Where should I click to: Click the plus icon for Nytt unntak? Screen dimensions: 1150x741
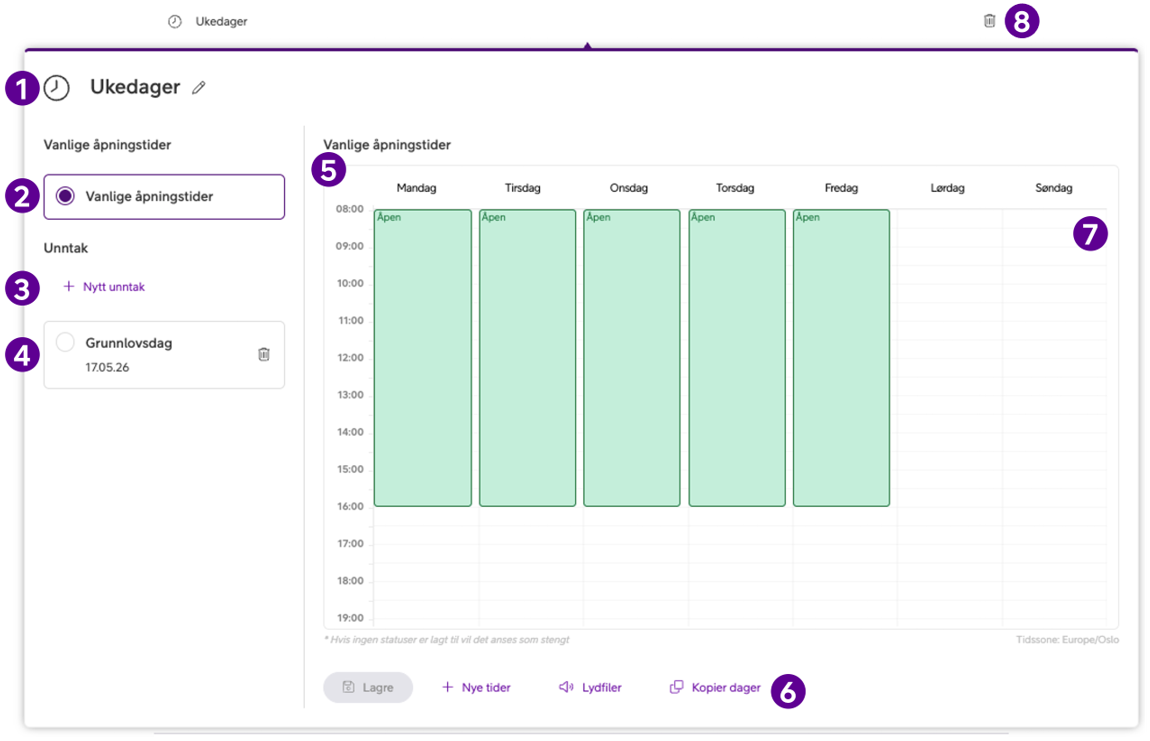pyautogui.click(x=69, y=287)
